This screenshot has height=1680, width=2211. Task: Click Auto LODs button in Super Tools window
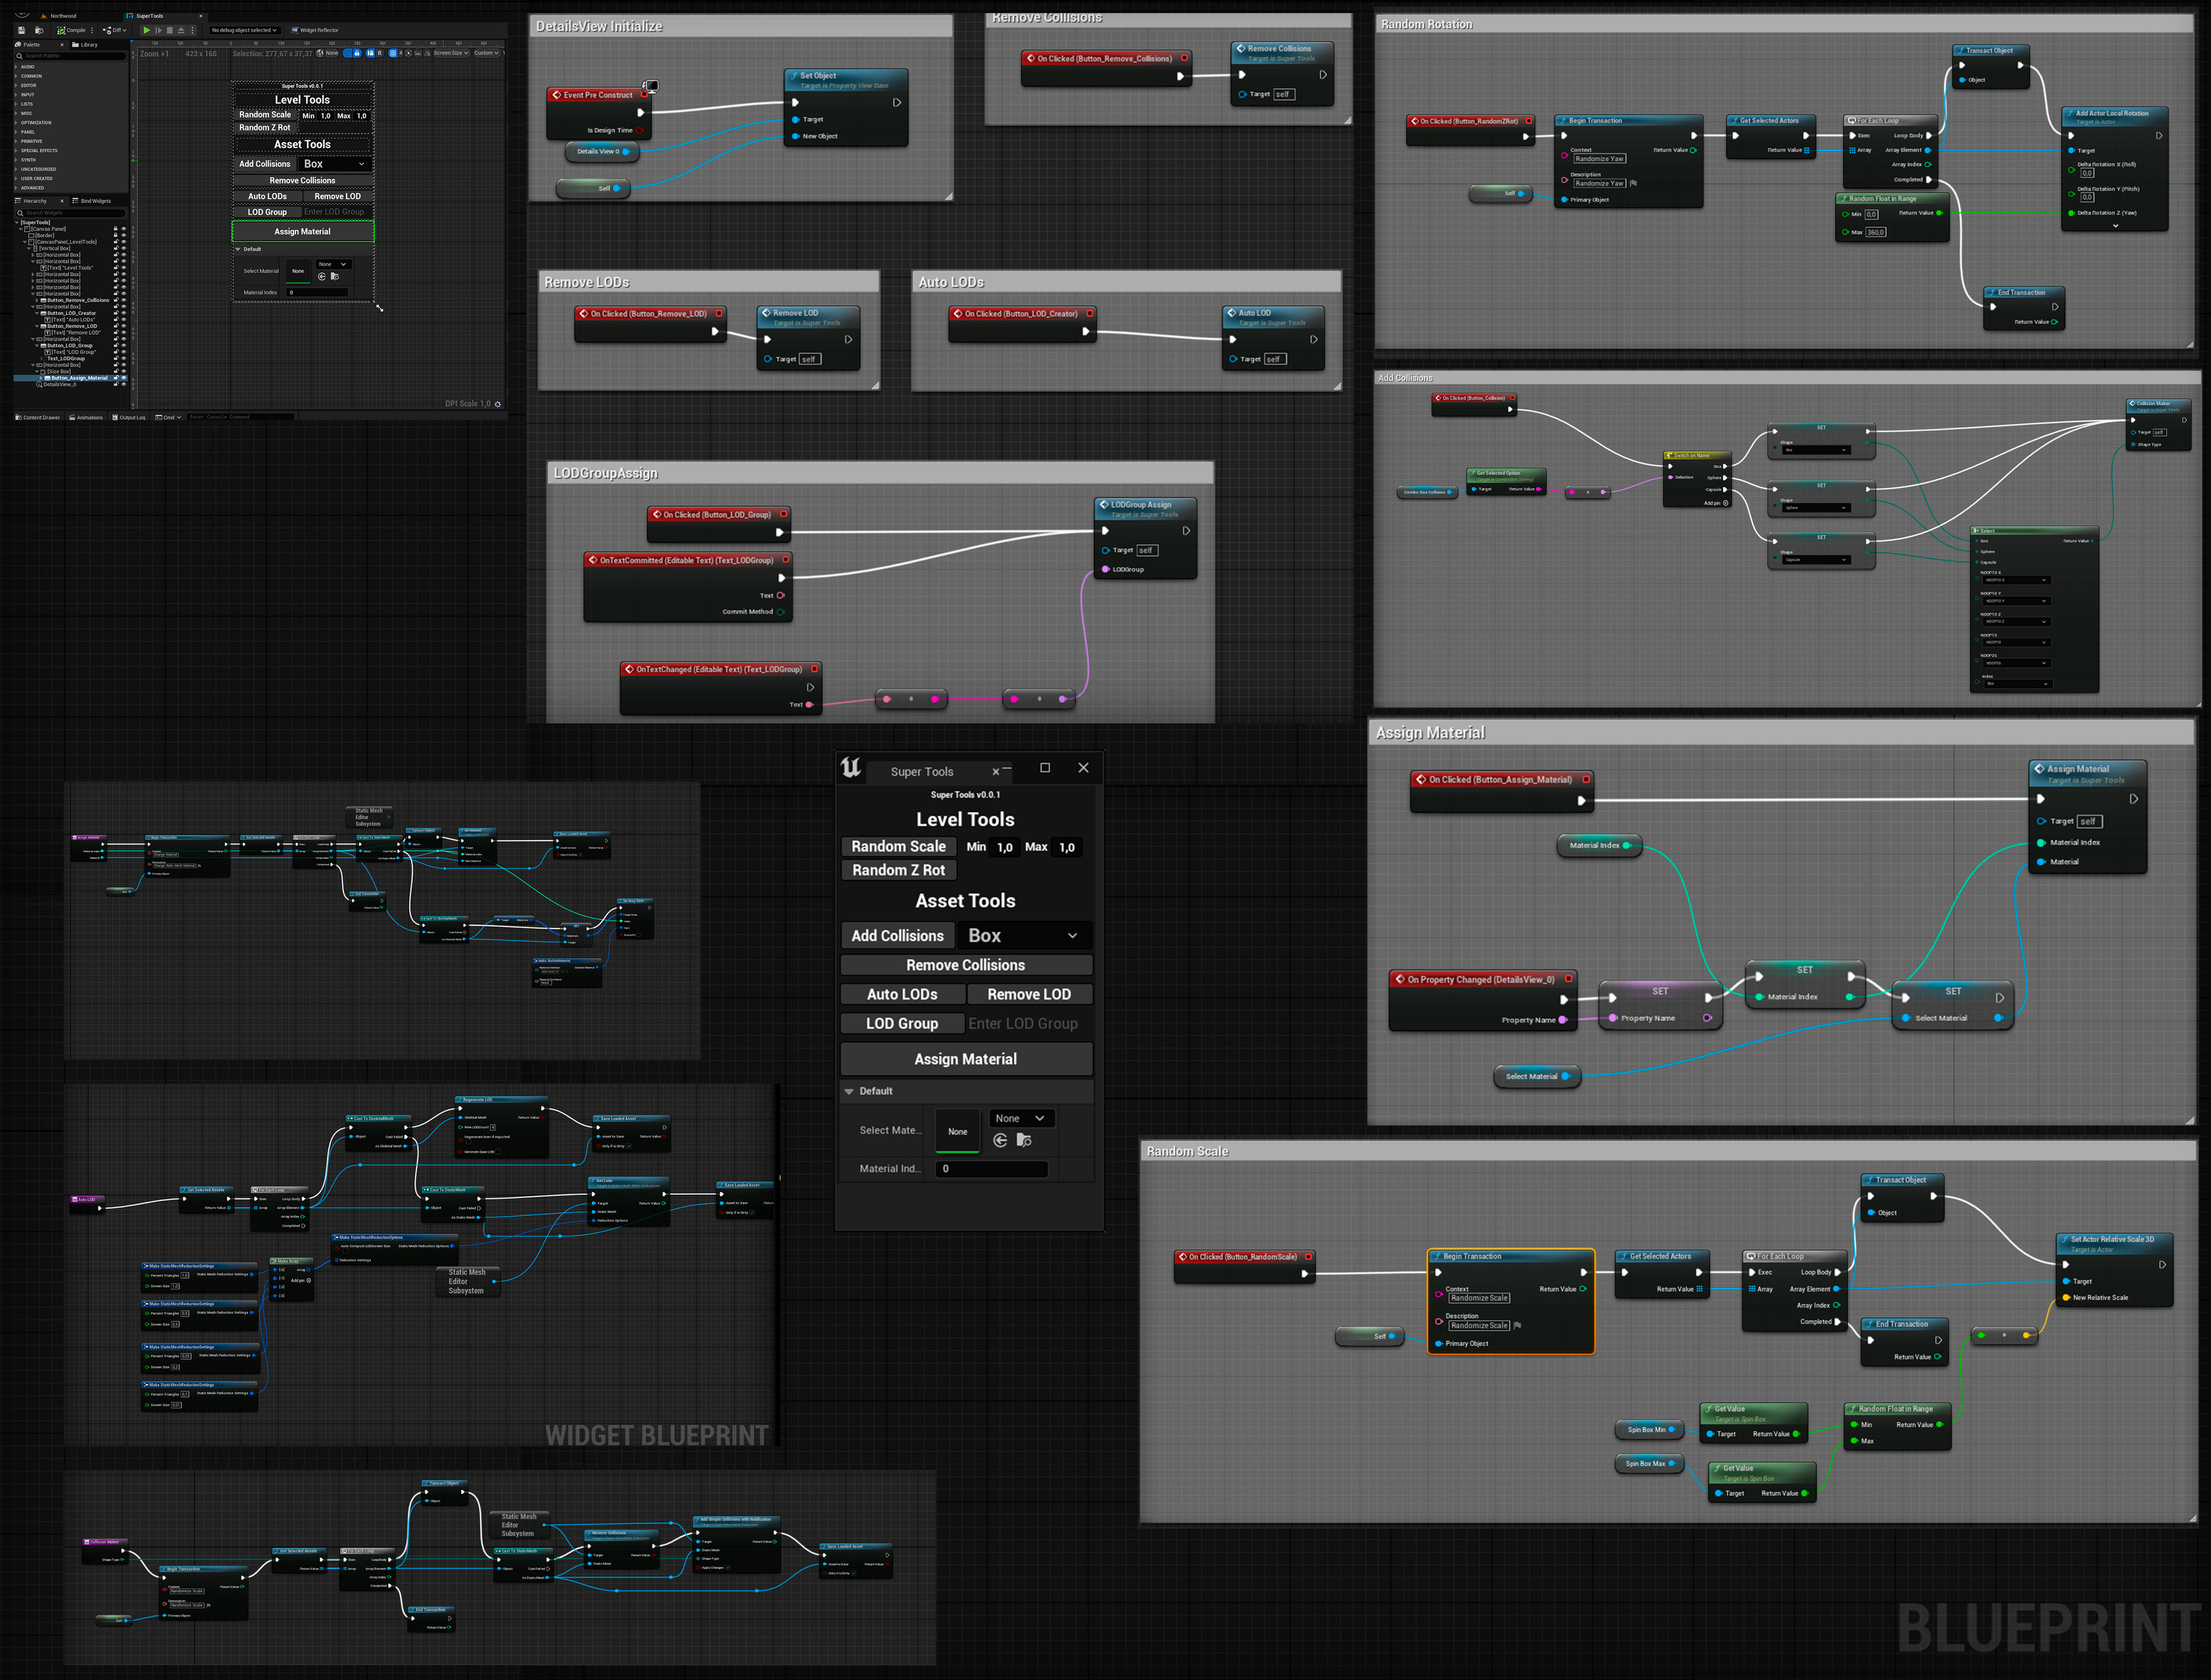[x=902, y=994]
